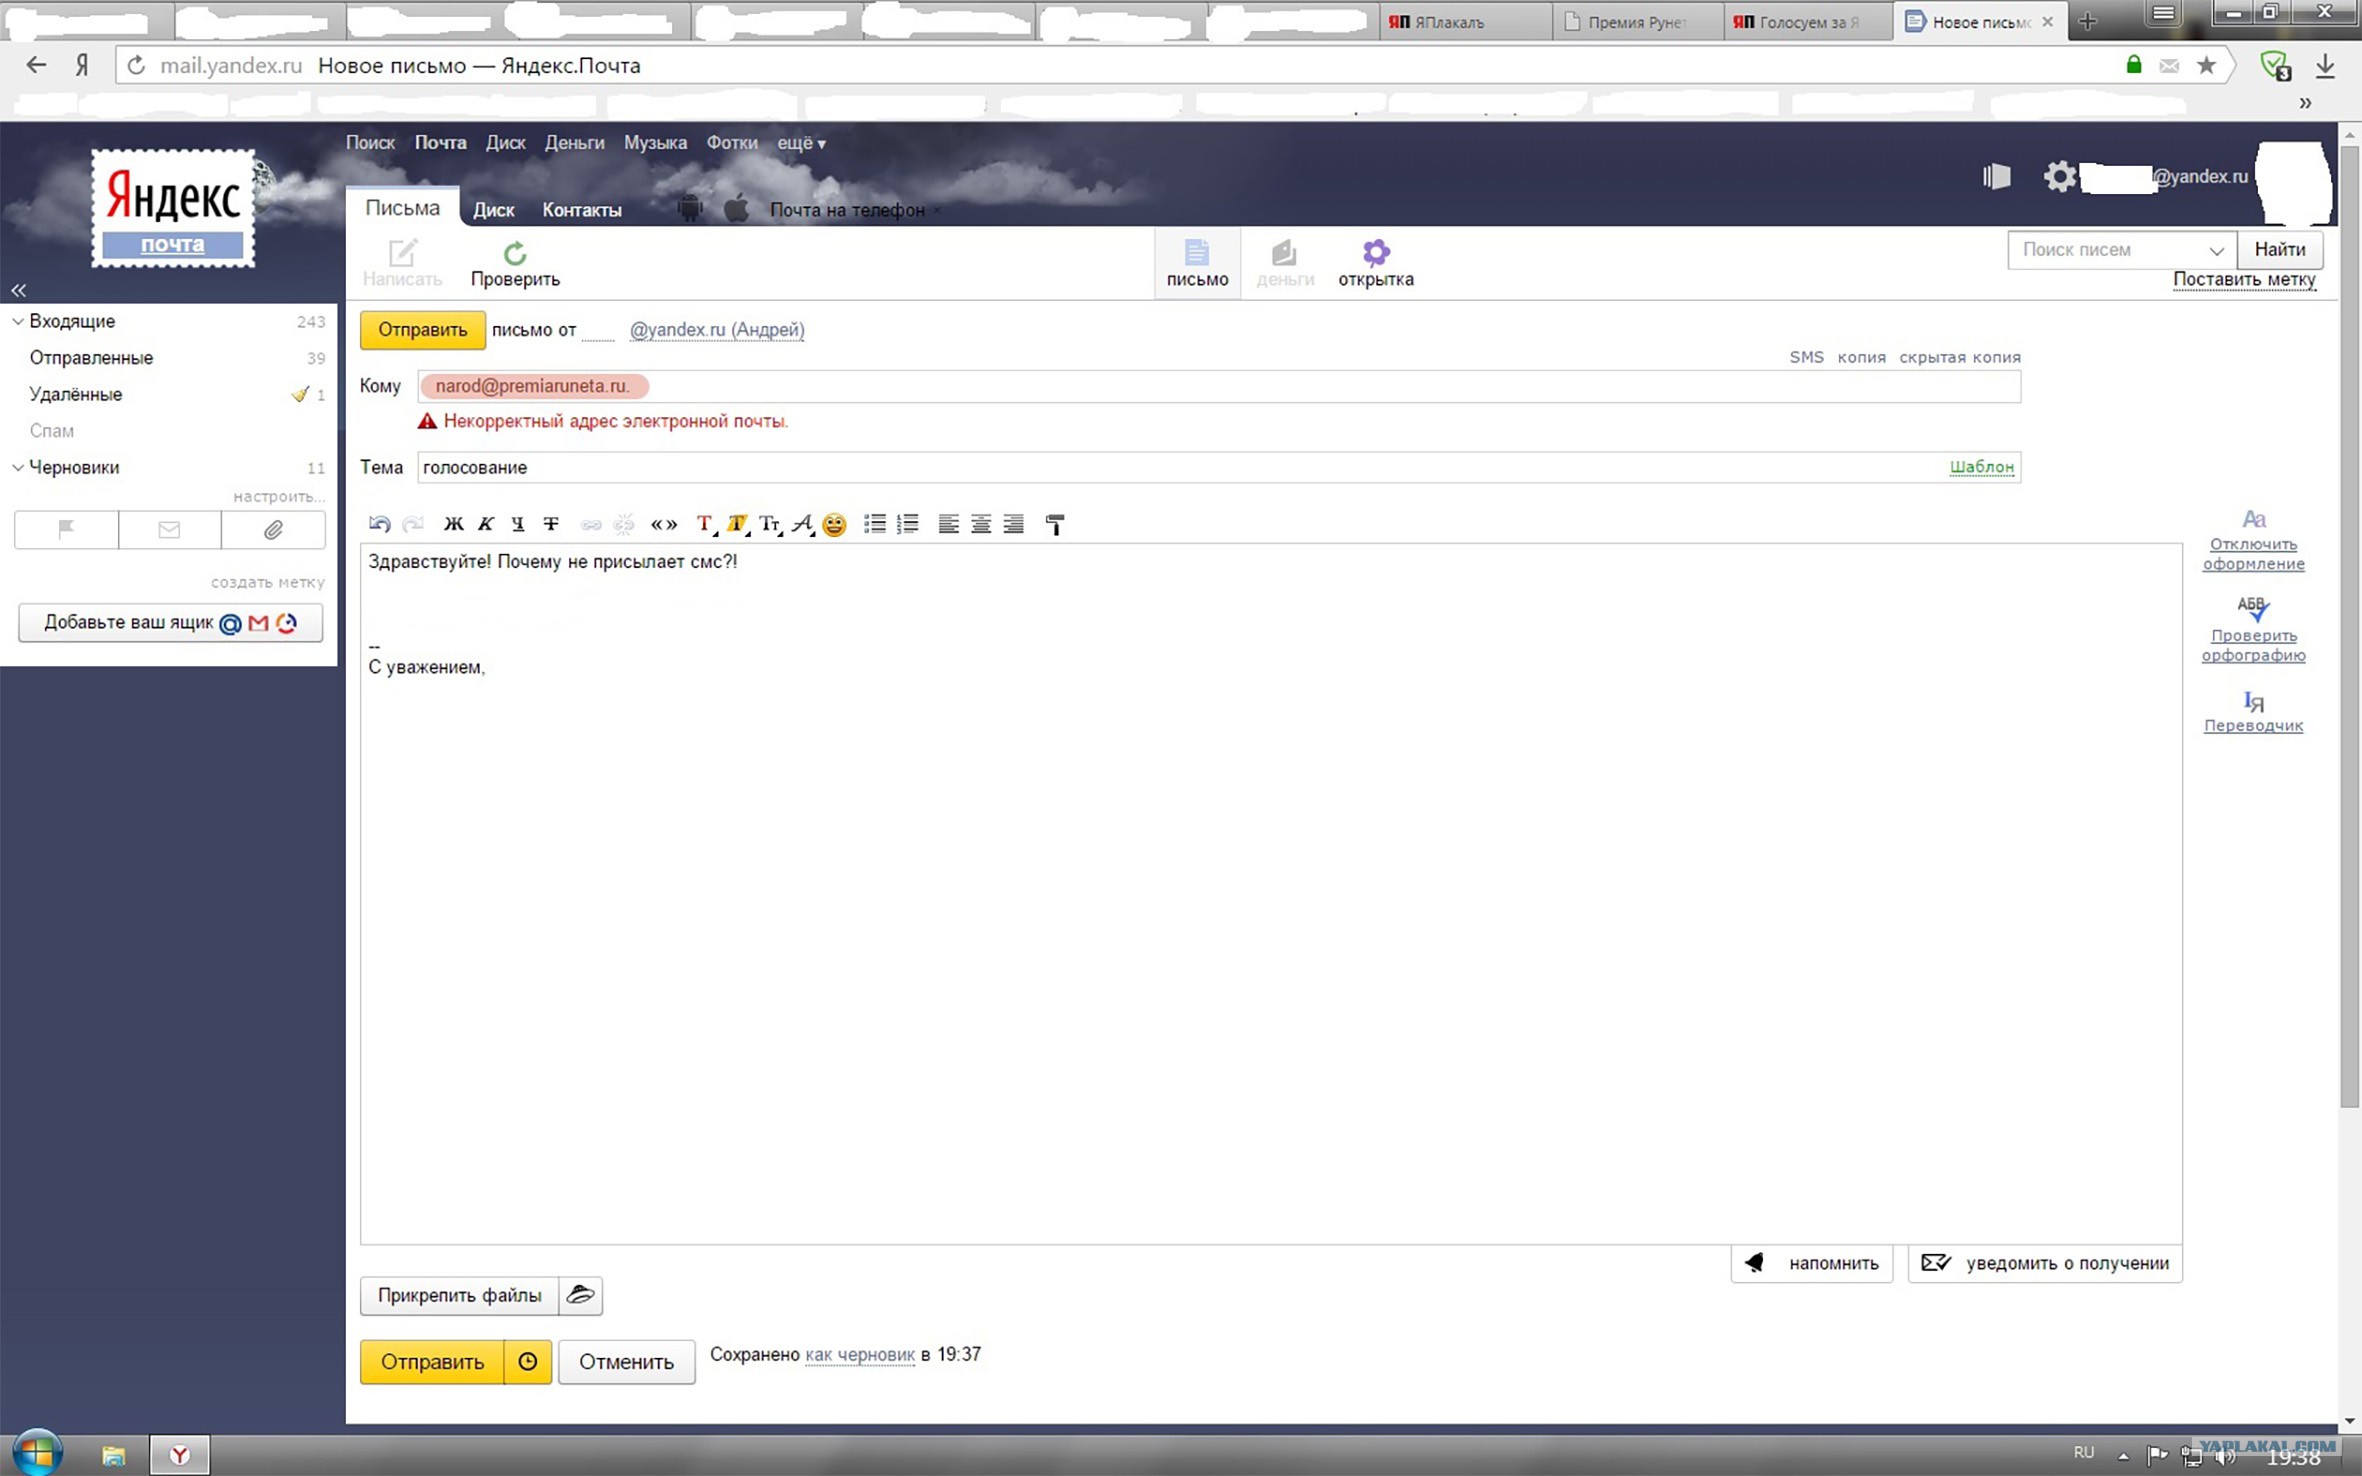
Task: Open the Удалённые folder
Action: (x=76, y=394)
